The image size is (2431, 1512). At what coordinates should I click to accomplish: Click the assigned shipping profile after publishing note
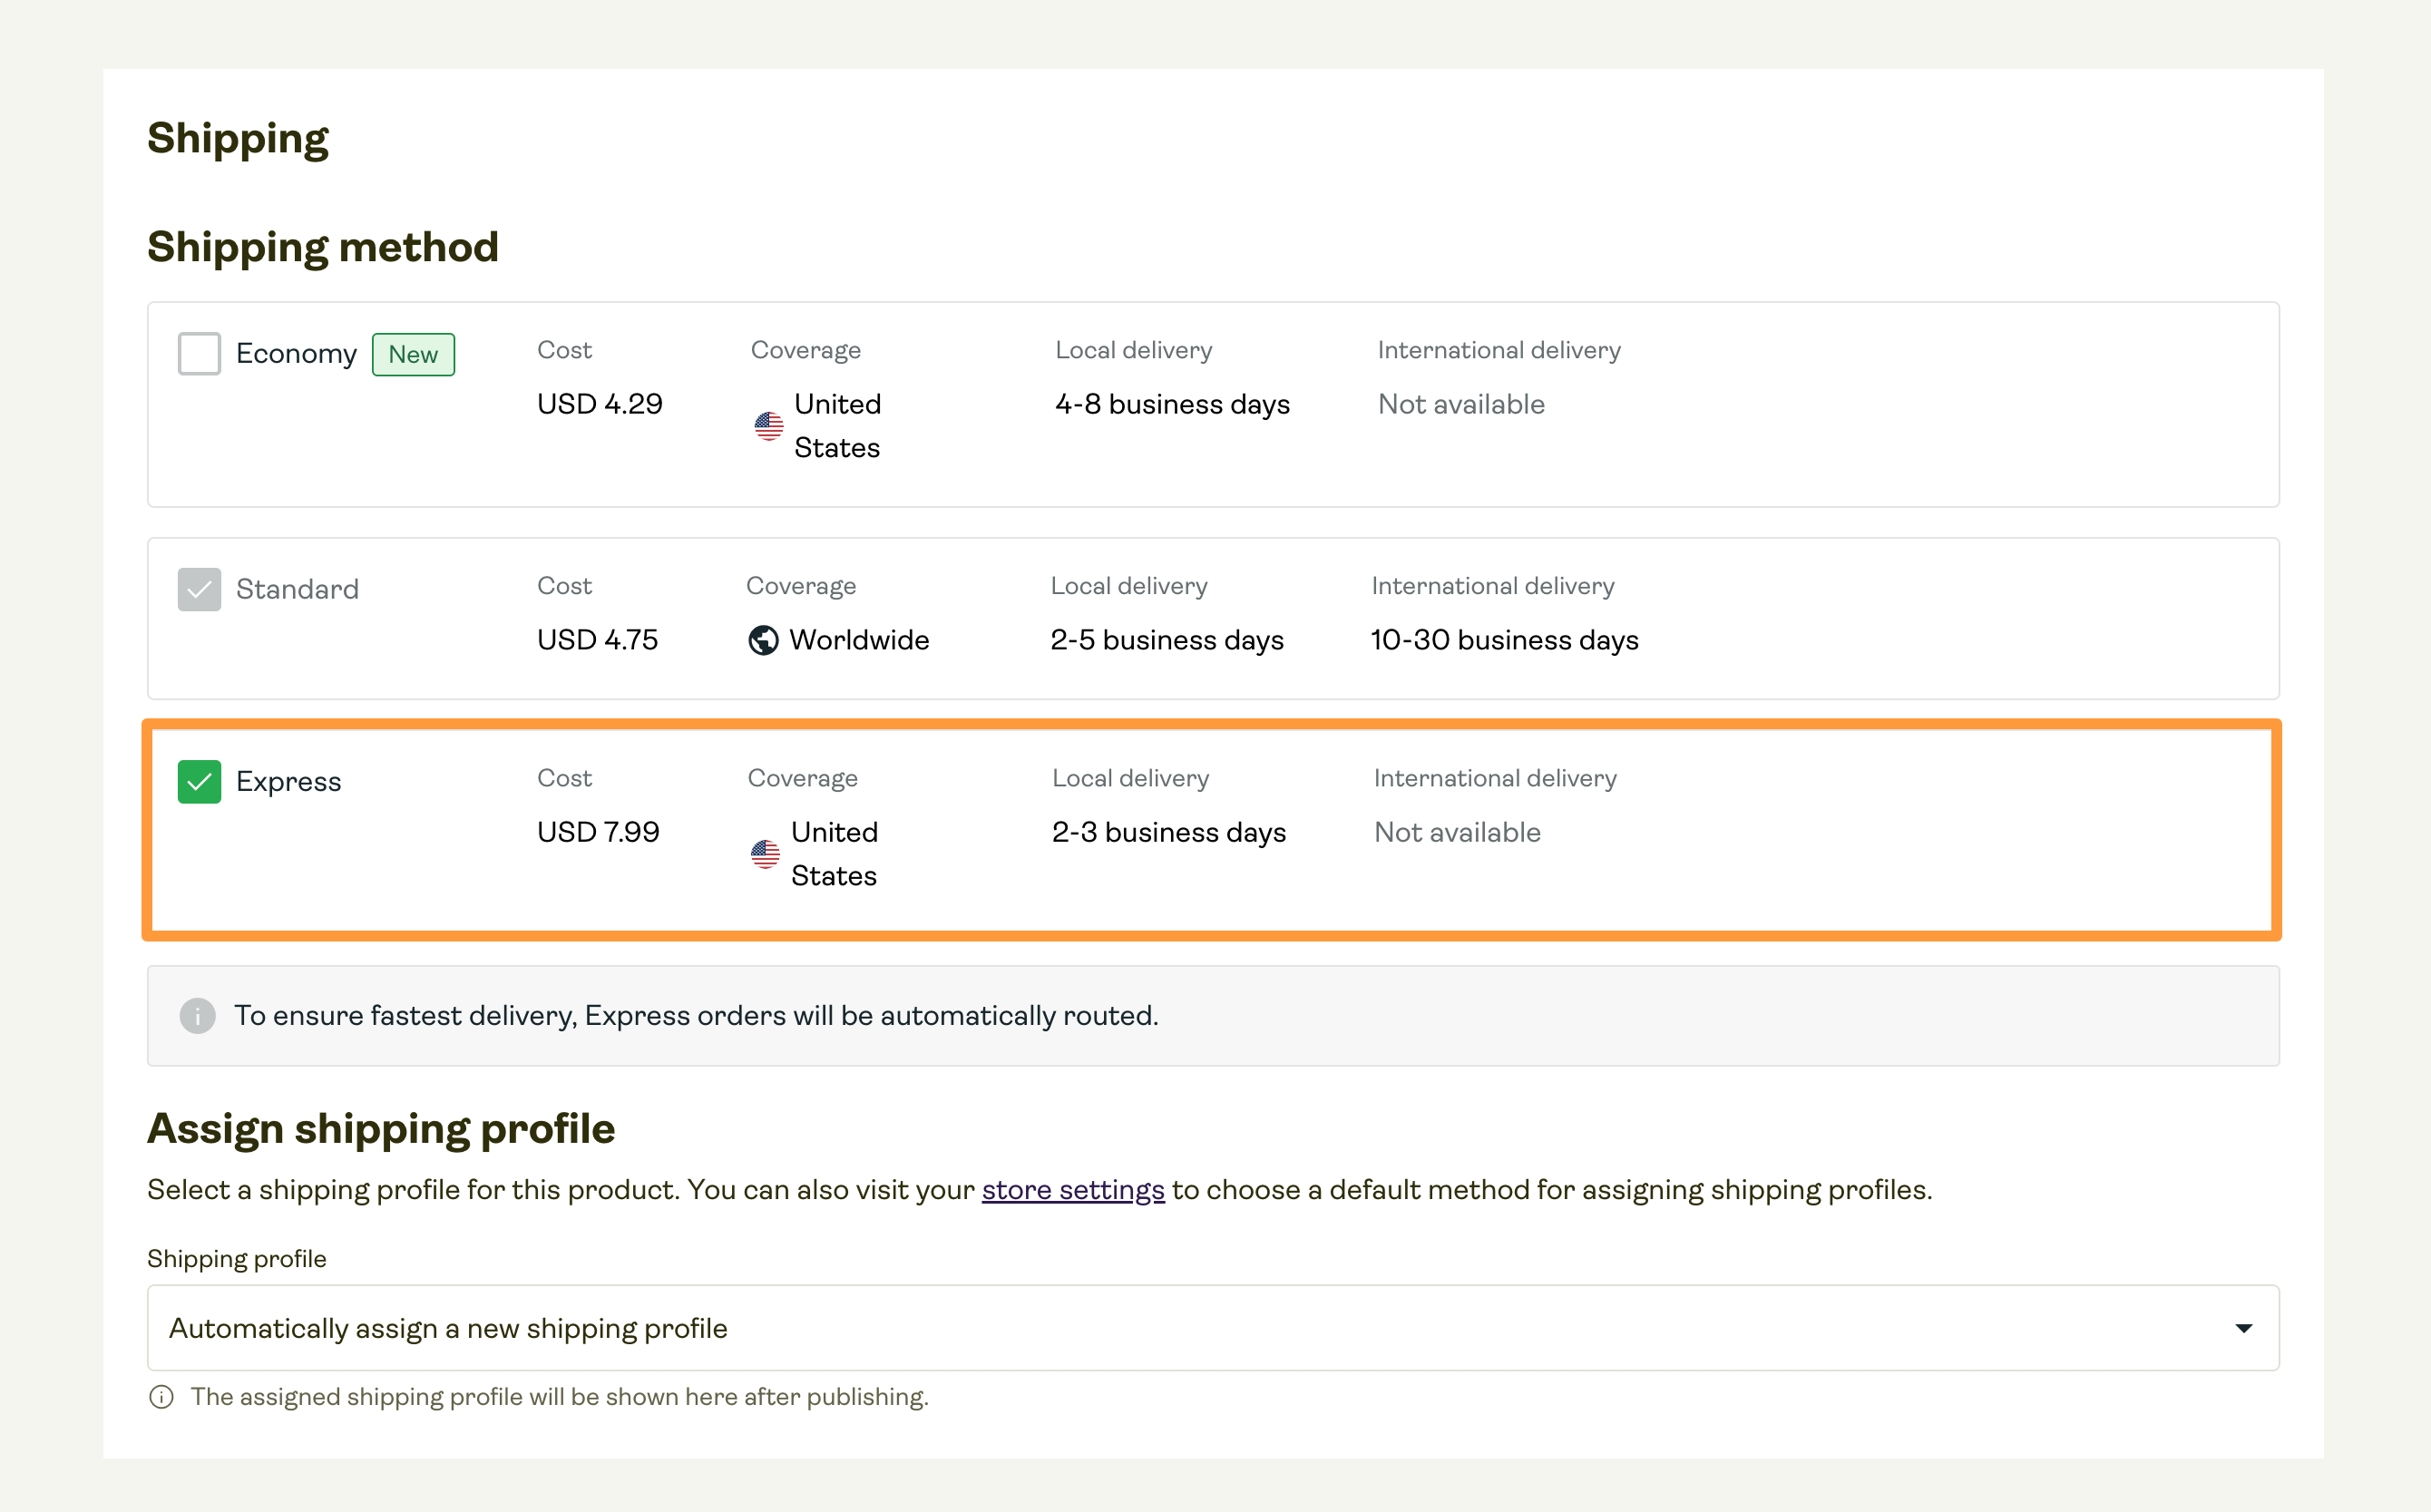(x=559, y=1397)
